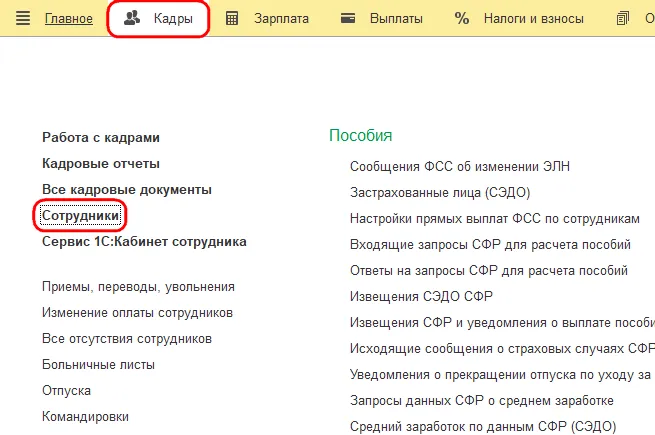Open Изменение оплаты сотрудников
The width and height of the screenshot is (655, 435).
137,313
